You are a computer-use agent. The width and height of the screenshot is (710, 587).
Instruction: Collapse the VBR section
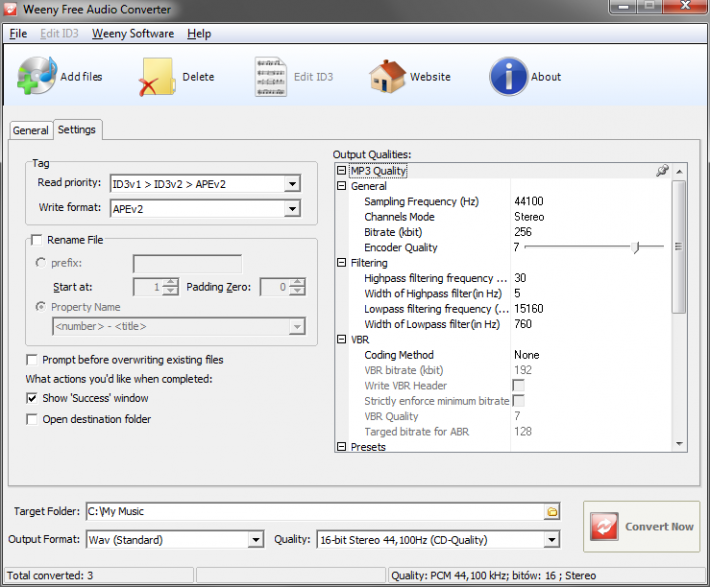[x=342, y=340]
